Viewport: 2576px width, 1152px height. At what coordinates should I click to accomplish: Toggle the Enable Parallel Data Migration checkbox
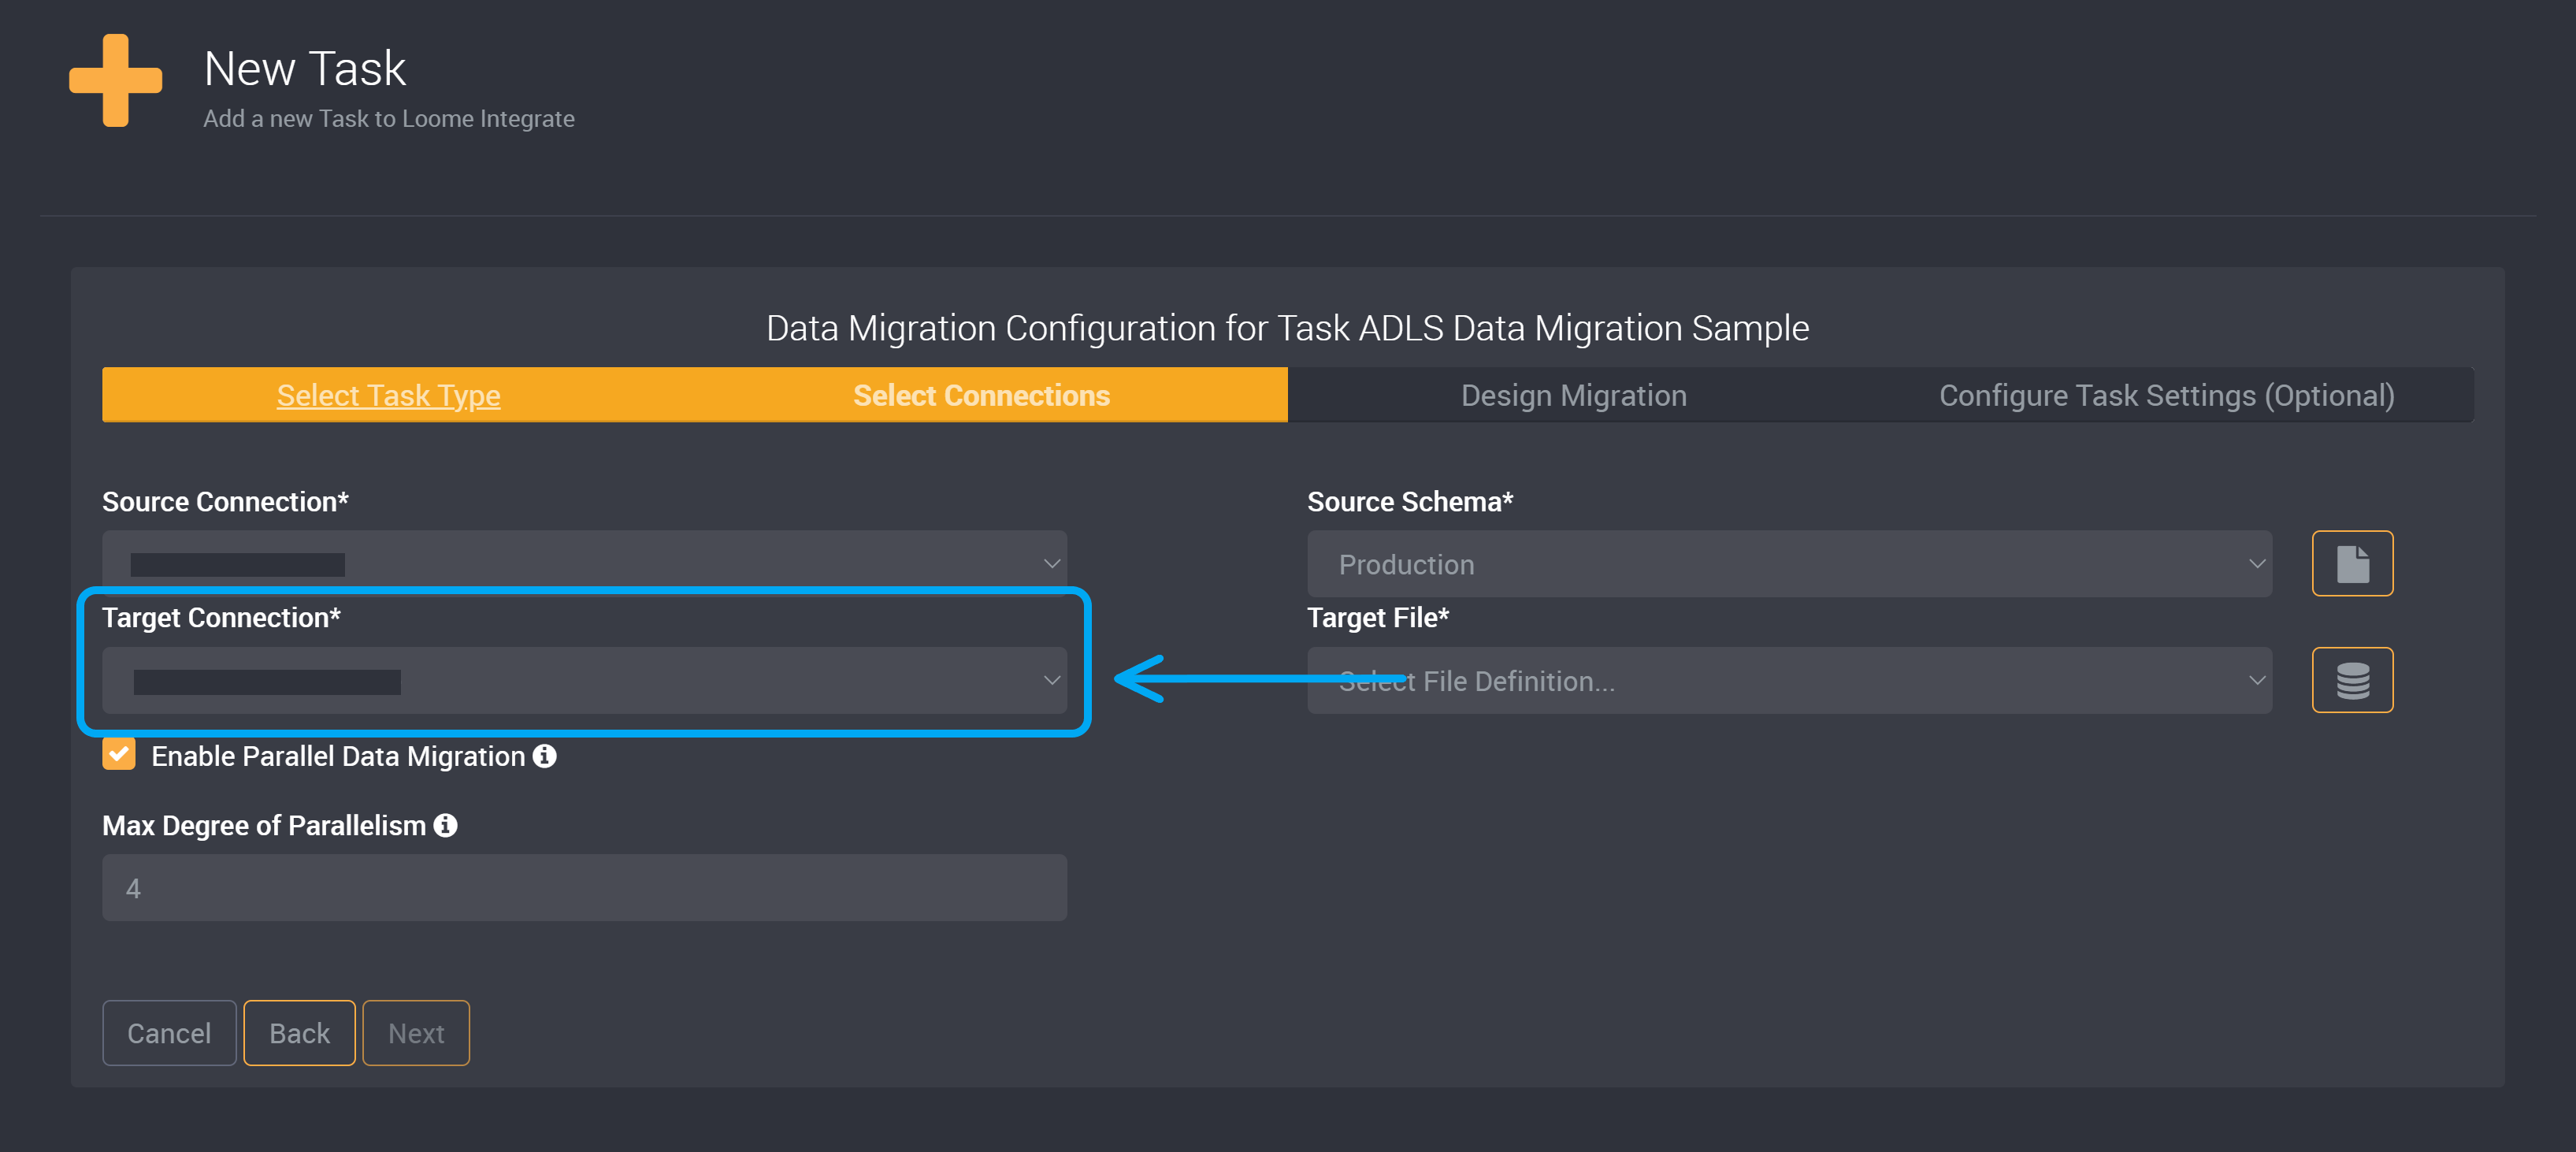tap(119, 754)
